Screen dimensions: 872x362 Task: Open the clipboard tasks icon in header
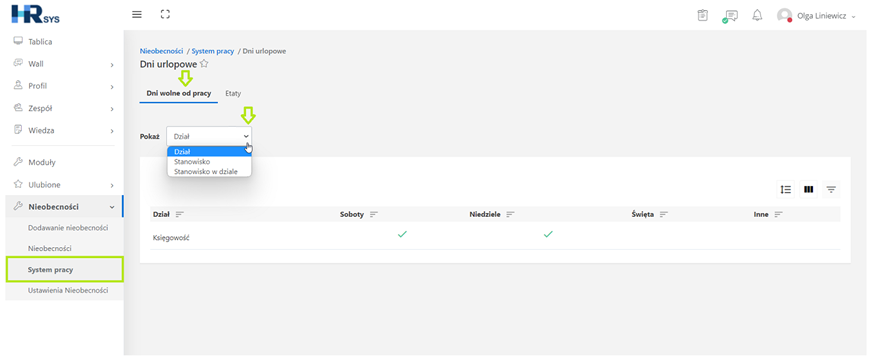(703, 16)
